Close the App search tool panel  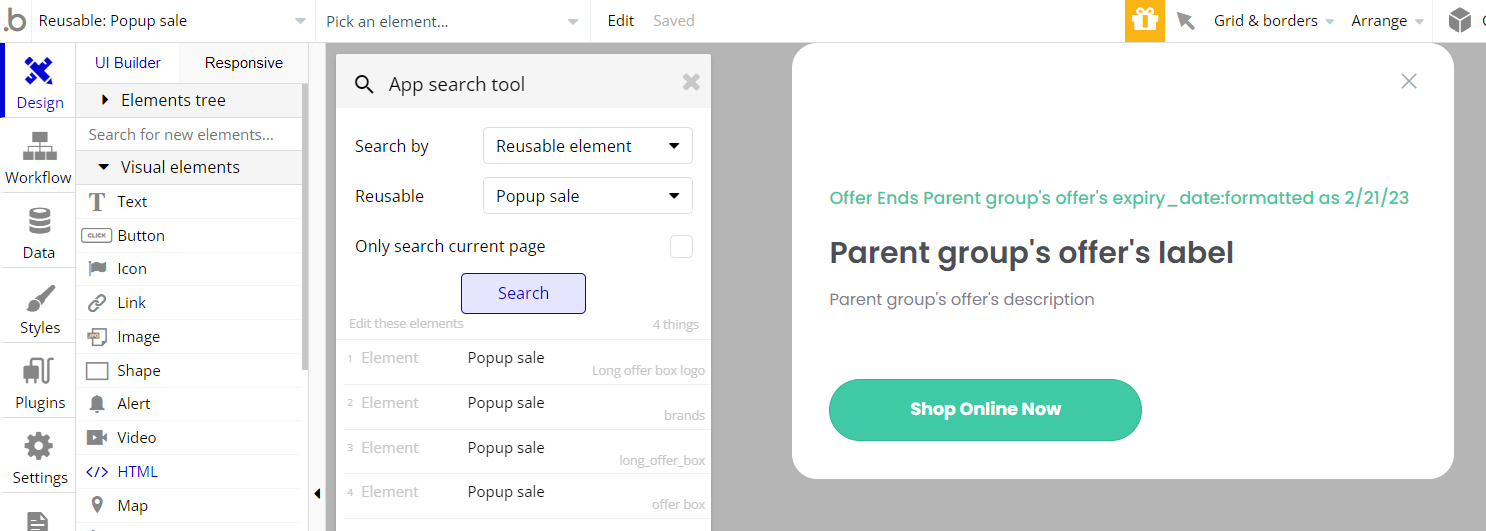click(691, 82)
